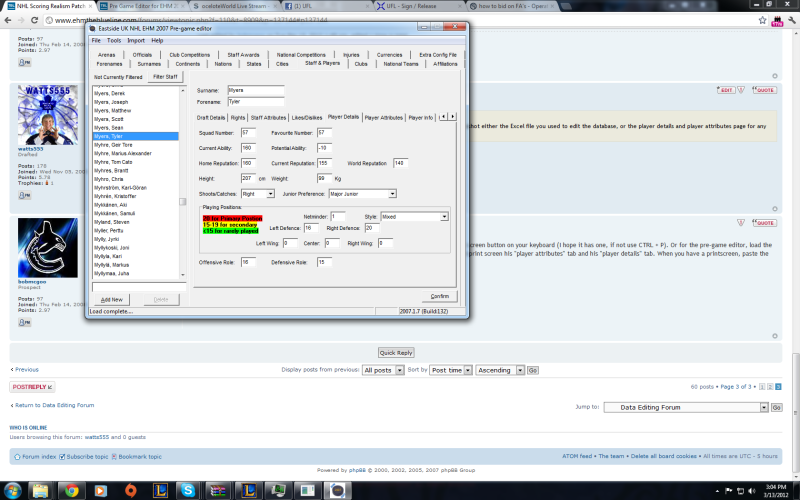
Task: Click the PM icon under the top bobmcgoo post
Action: pyautogui.click(x=24, y=62)
